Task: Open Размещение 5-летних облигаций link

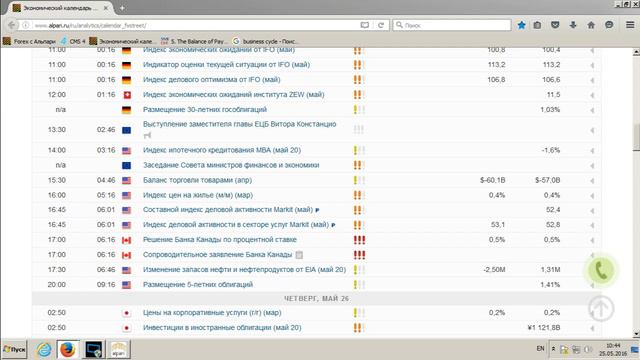Action: coord(198,284)
